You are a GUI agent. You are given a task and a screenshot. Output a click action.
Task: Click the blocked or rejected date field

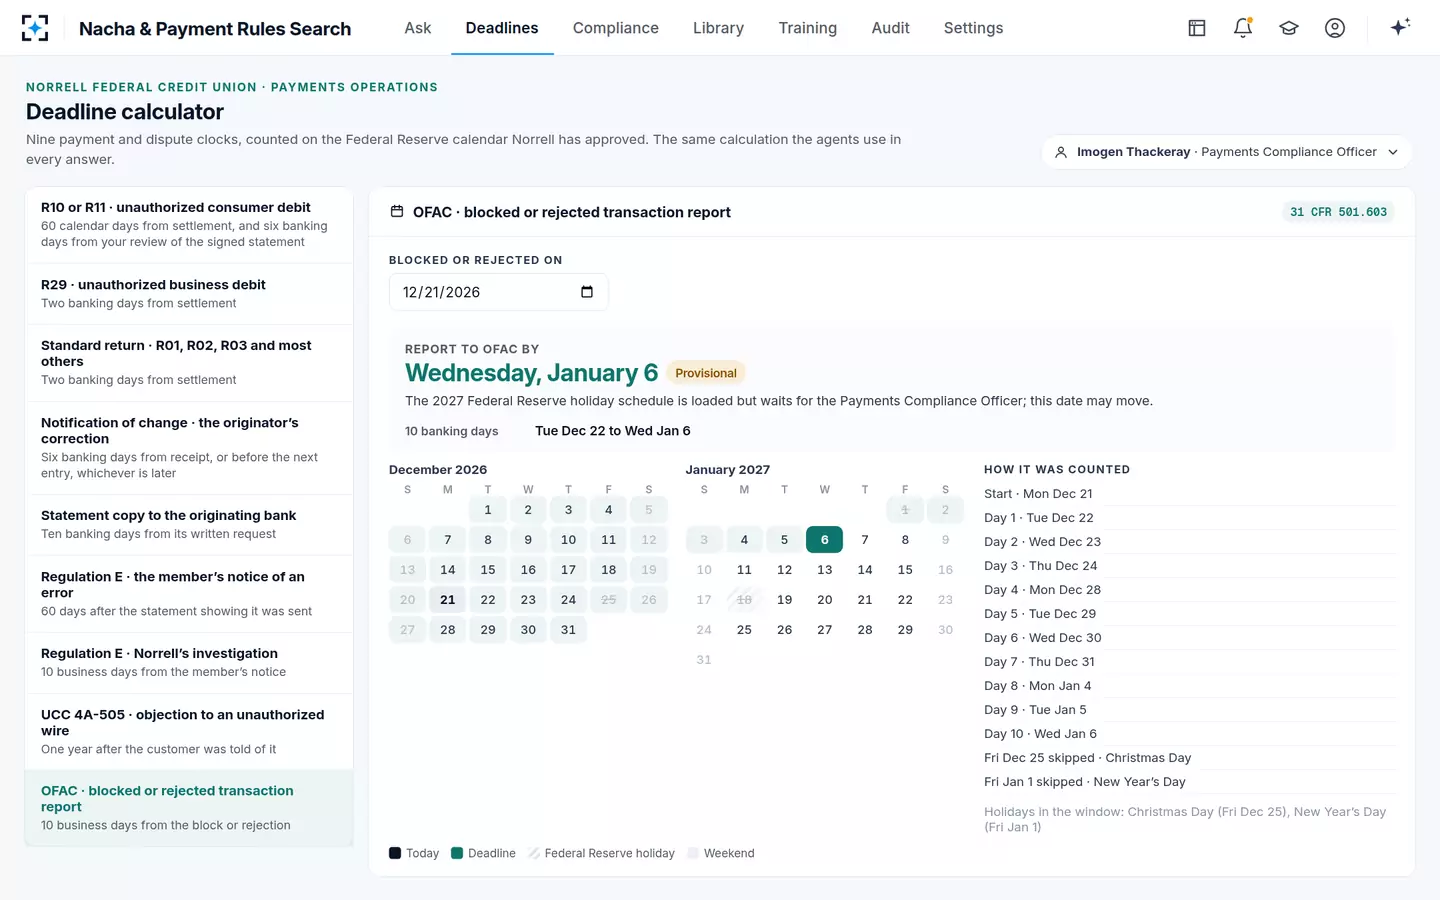coord(498,292)
